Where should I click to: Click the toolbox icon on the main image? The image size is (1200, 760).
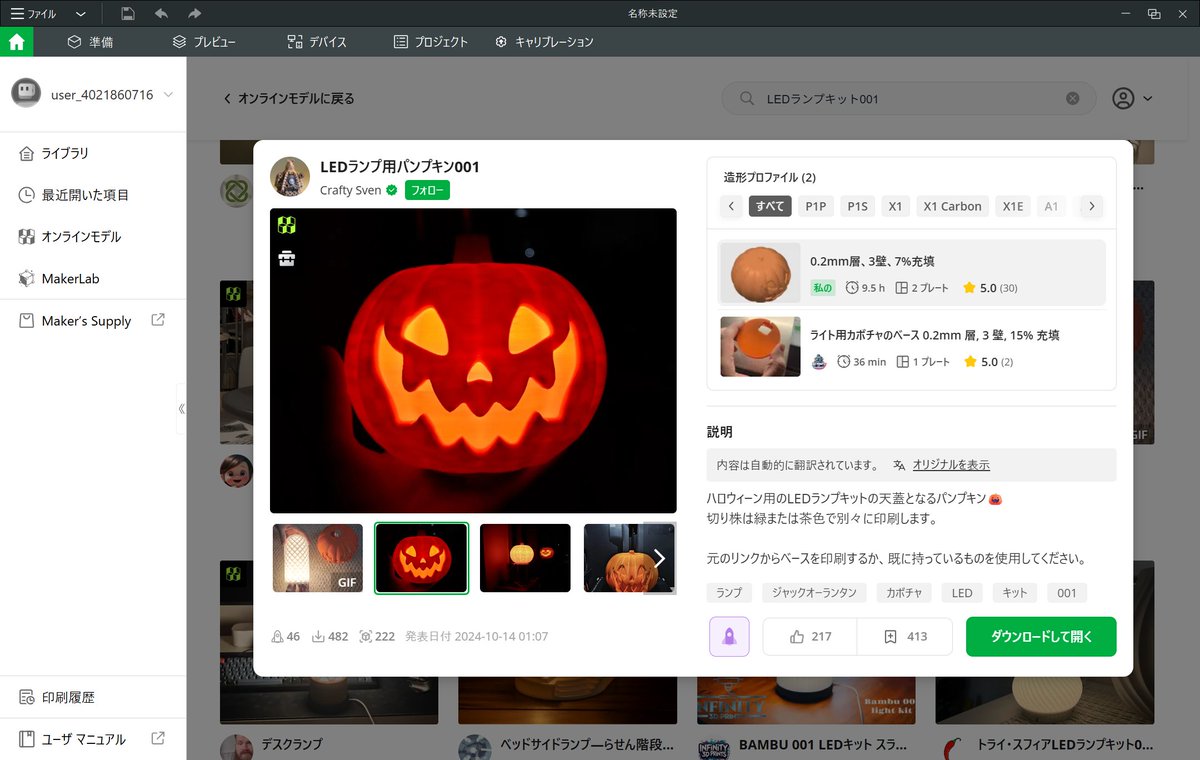pos(287,259)
